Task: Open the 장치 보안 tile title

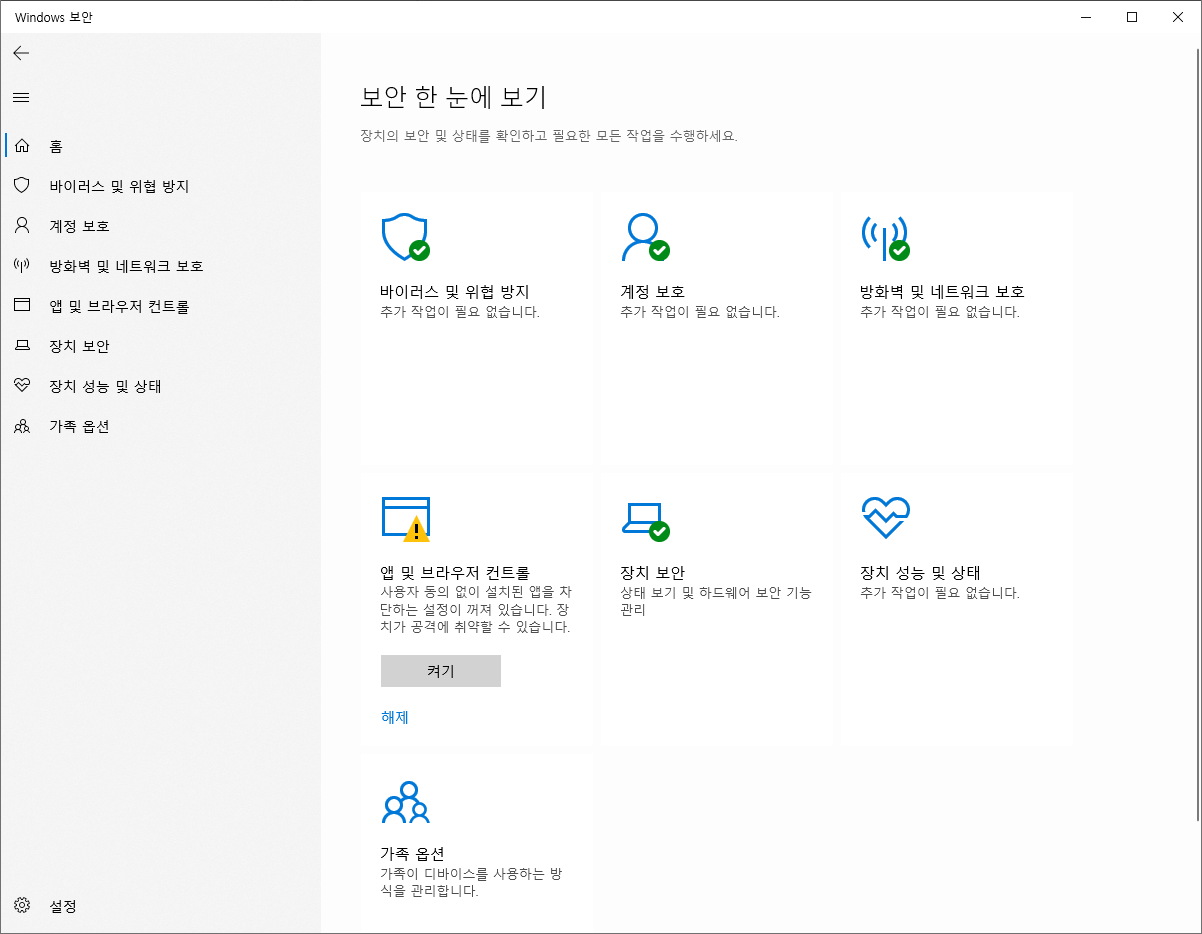Action: (x=653, y=573)
